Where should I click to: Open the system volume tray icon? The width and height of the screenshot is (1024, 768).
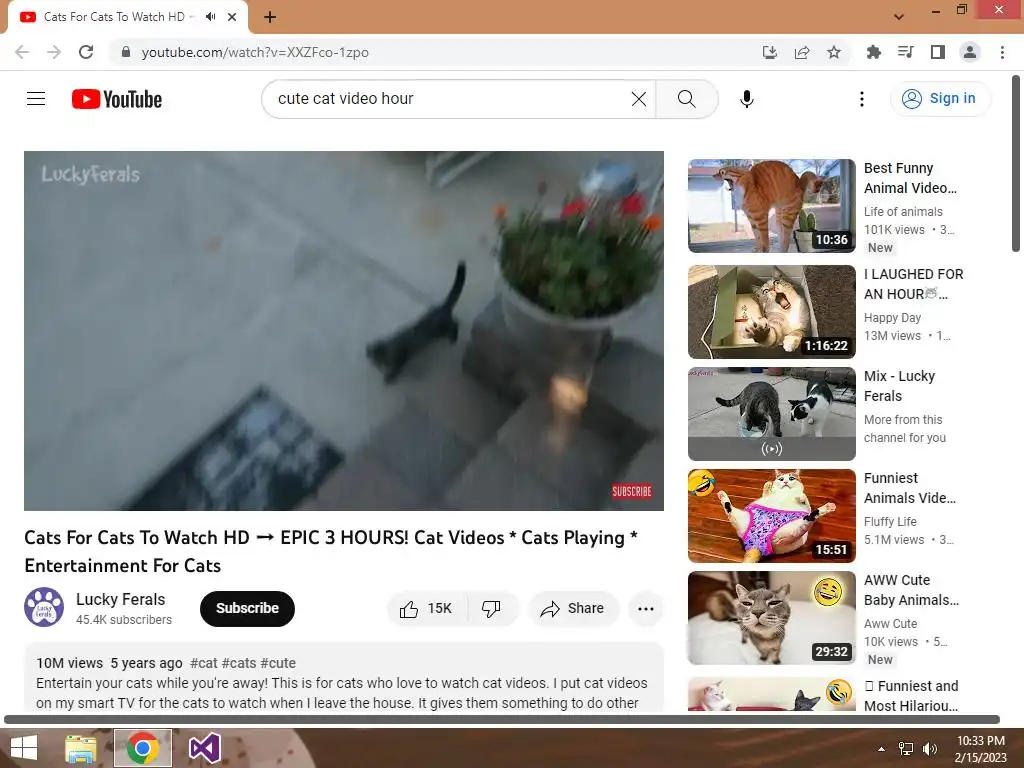click(929, 749)
